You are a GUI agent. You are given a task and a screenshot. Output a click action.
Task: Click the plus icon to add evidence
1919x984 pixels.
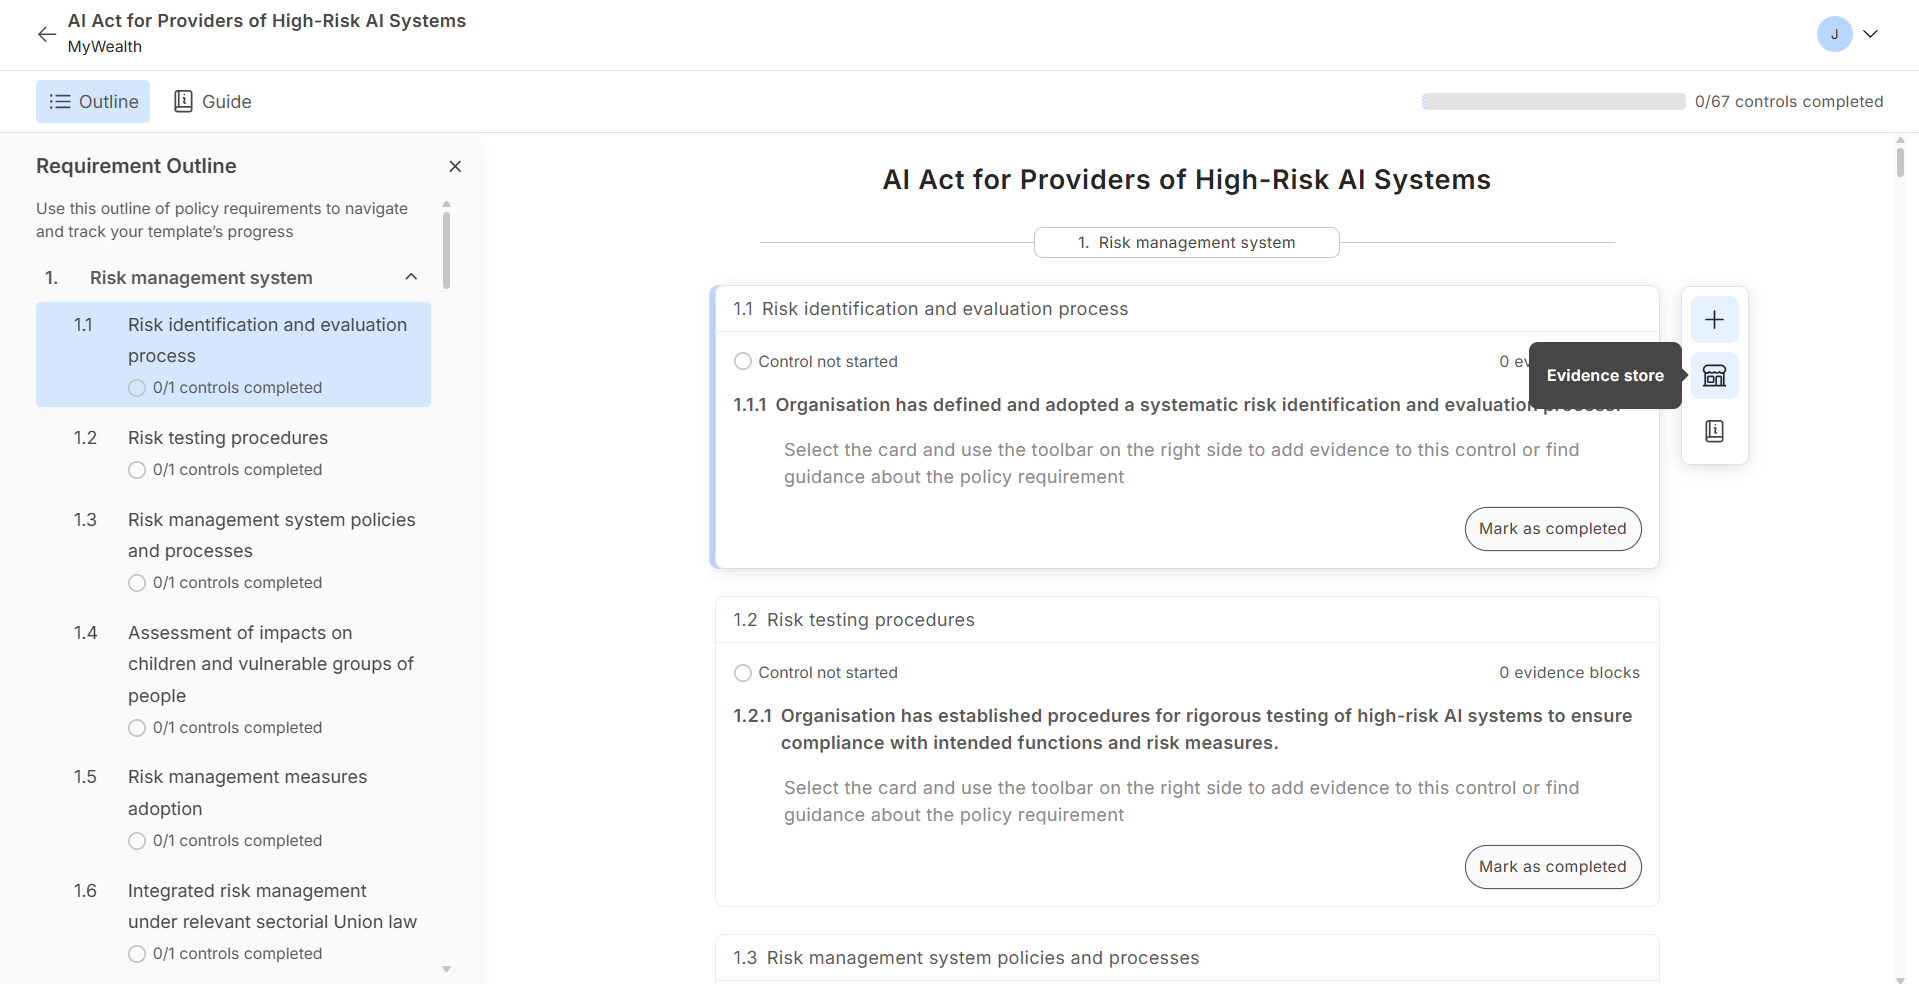[1714, 320]
